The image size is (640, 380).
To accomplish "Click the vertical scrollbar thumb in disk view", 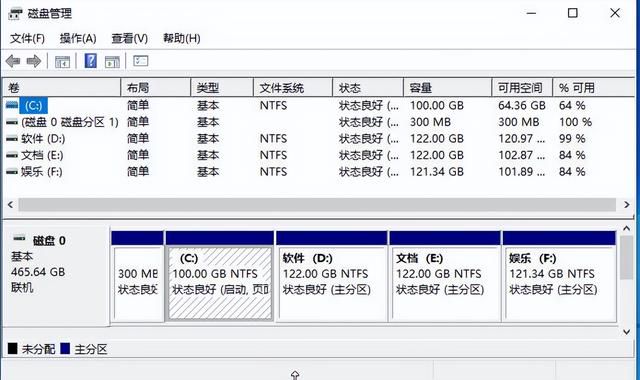I will pos(627,258).
